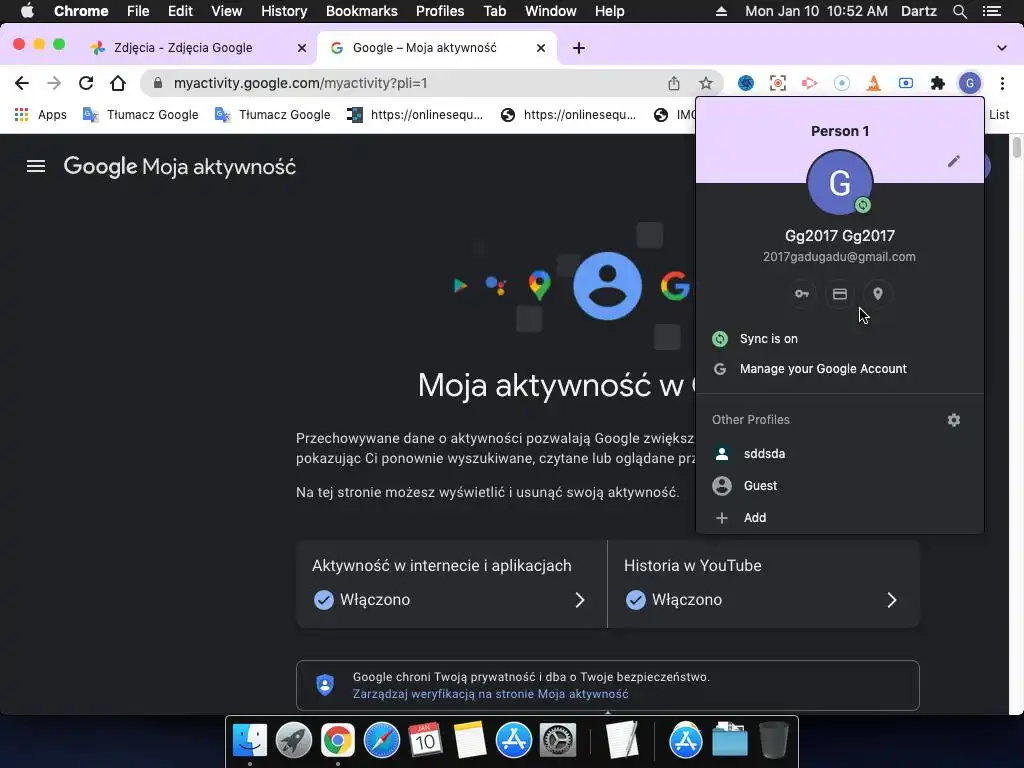Open Guest profile

pos(840,486)
